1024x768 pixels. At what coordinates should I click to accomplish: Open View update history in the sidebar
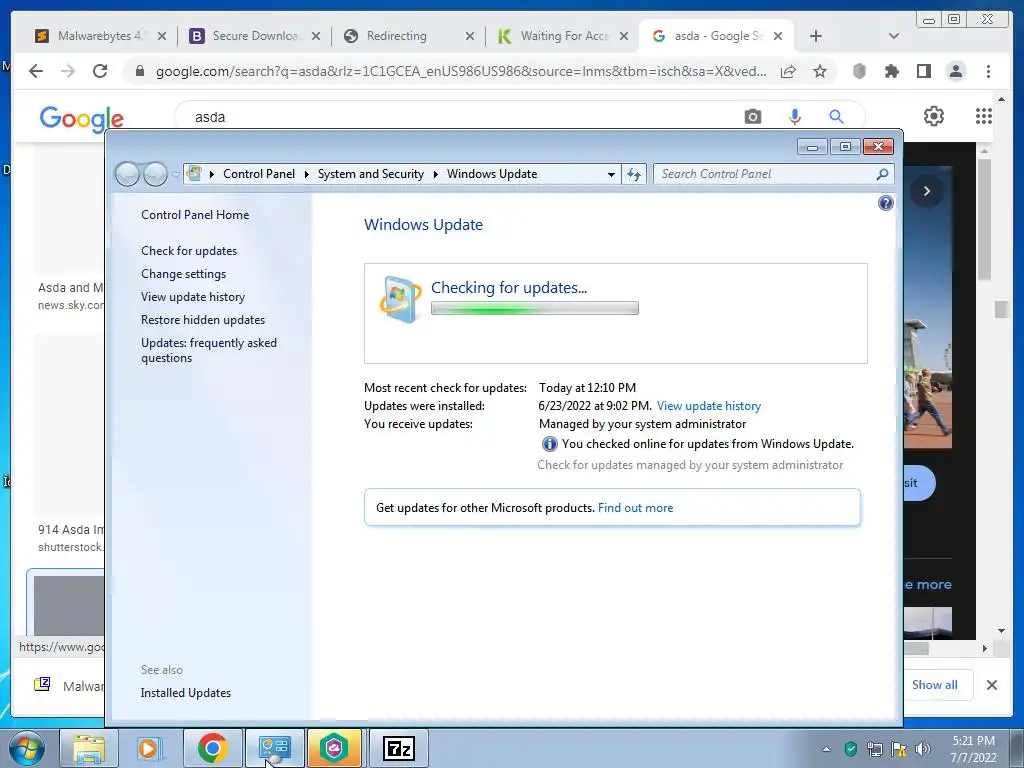(193, 296)
